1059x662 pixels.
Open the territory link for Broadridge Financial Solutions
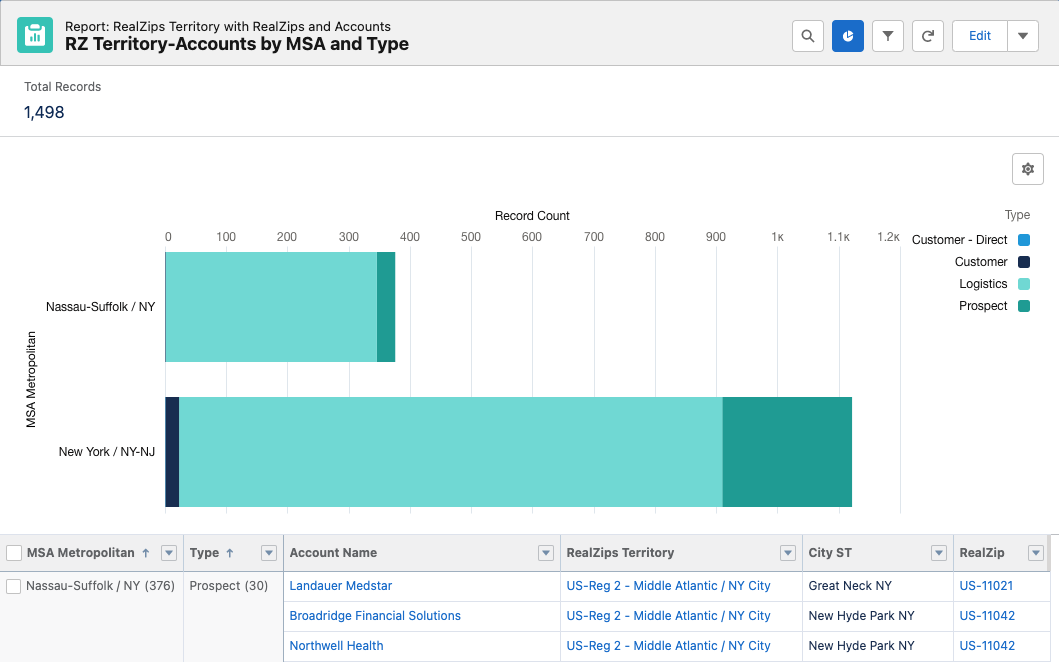tap(668, 616)
